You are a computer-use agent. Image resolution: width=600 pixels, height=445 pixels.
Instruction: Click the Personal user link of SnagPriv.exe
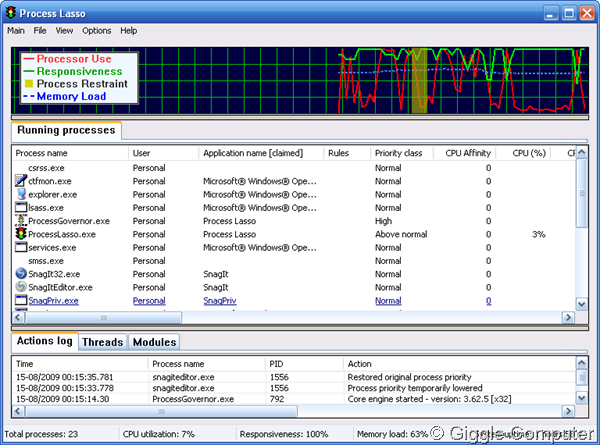pos(149,301)
